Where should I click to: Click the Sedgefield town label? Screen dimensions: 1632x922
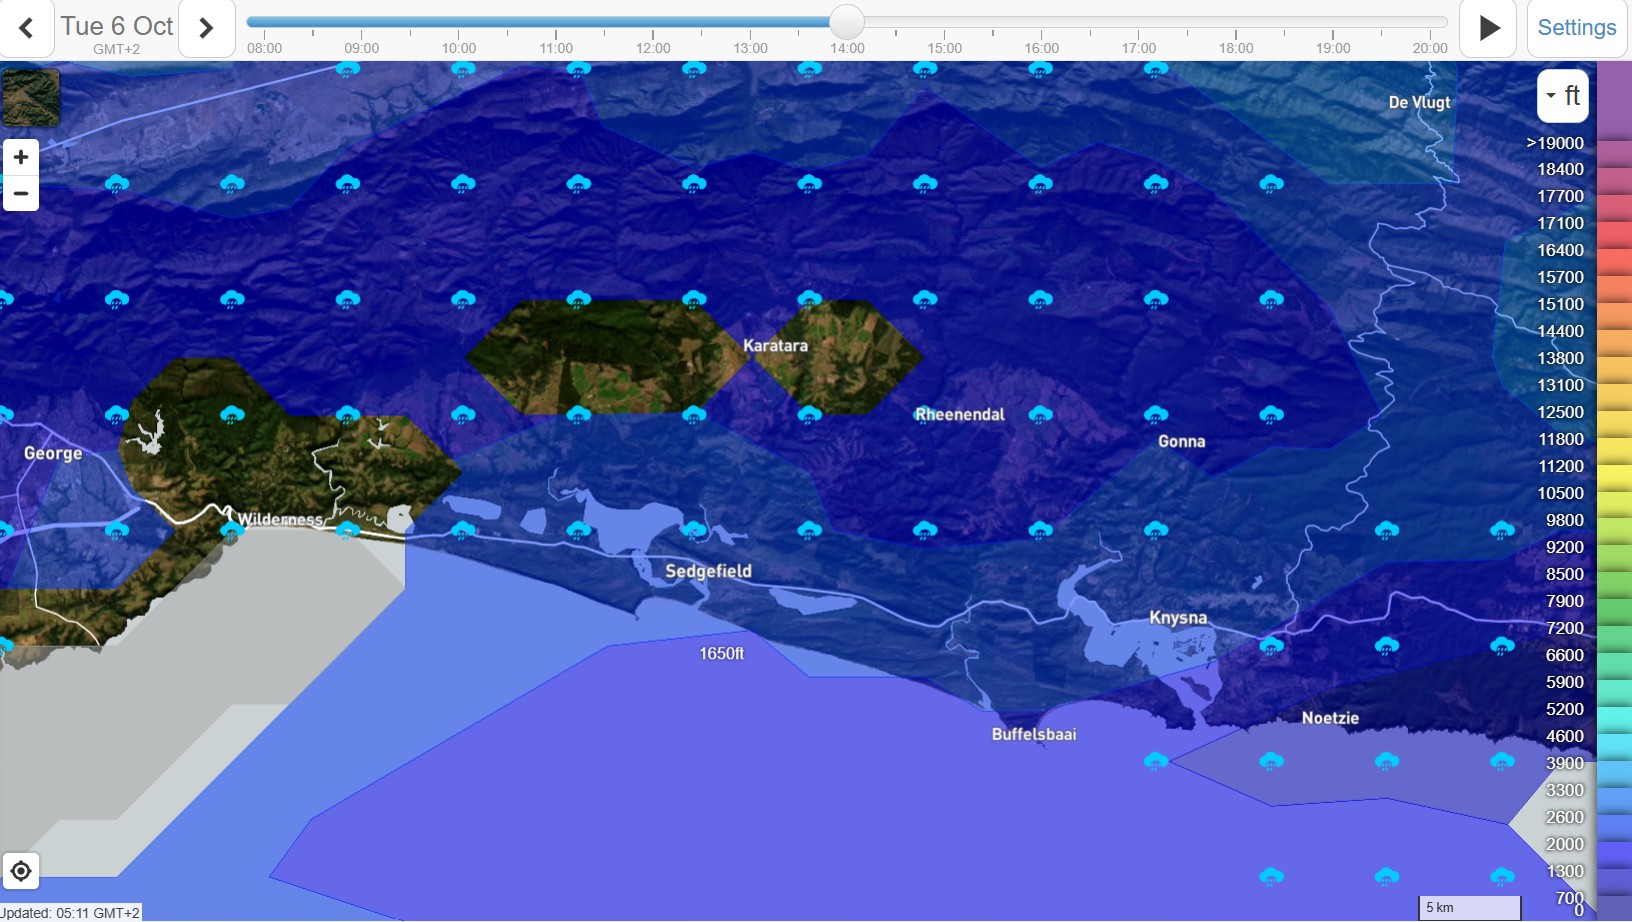tap(708, 571)
